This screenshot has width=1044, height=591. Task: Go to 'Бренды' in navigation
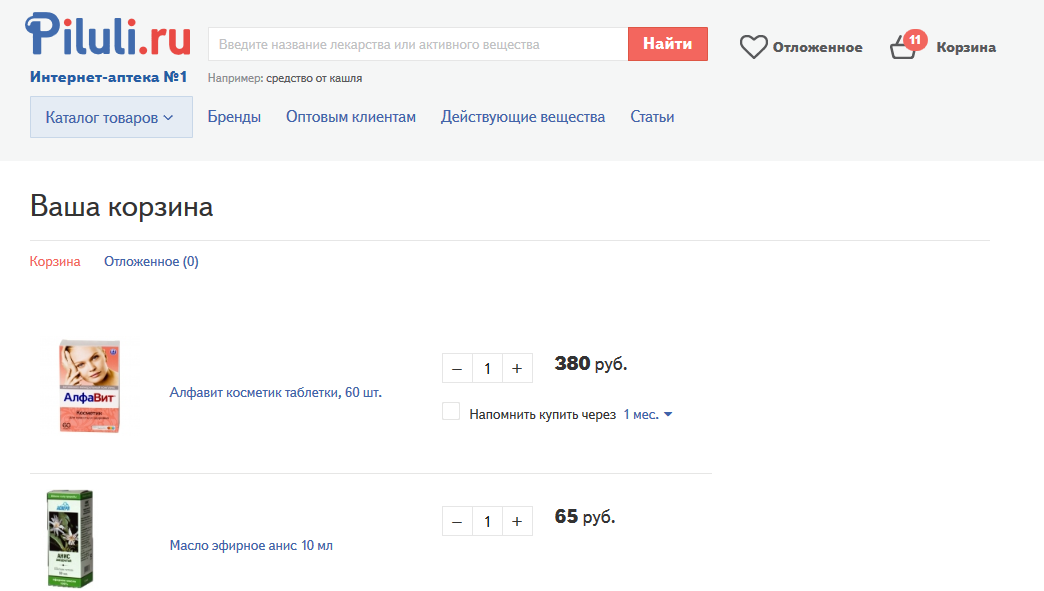pos(234,117)
